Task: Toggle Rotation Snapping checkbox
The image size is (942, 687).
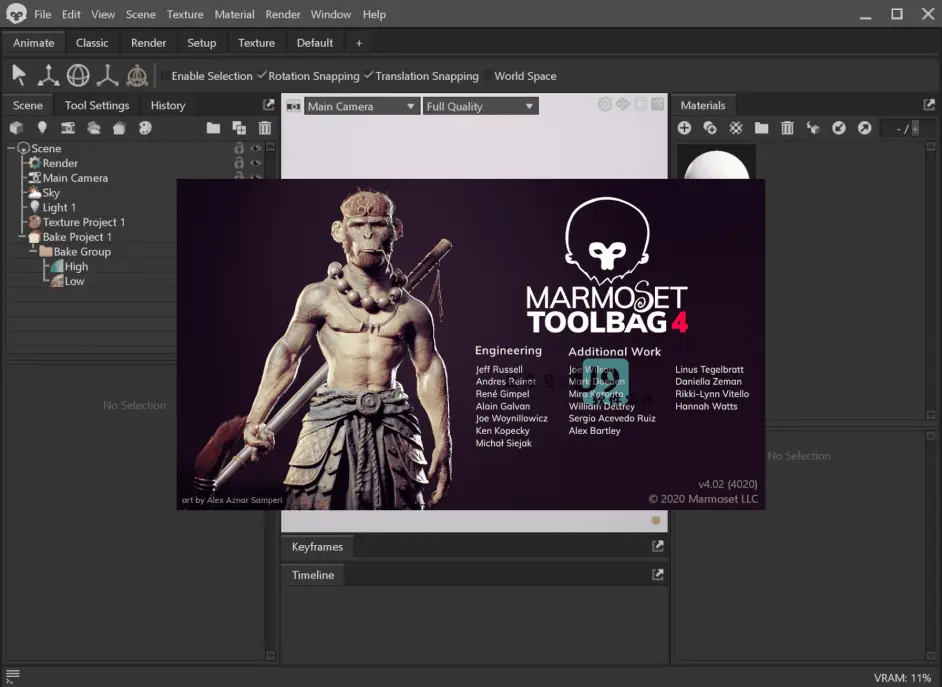Action: [x=262, y=76]
